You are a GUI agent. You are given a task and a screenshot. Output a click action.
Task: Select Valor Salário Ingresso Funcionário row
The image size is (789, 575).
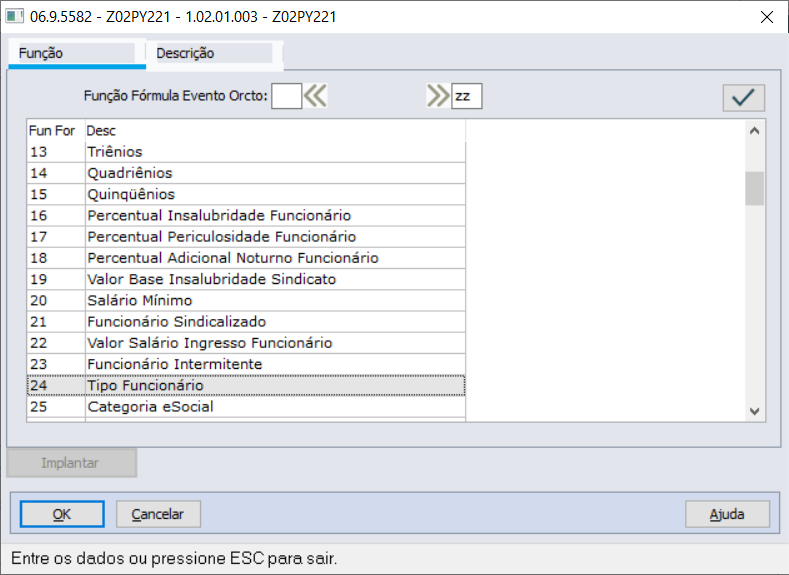(246, 343)
